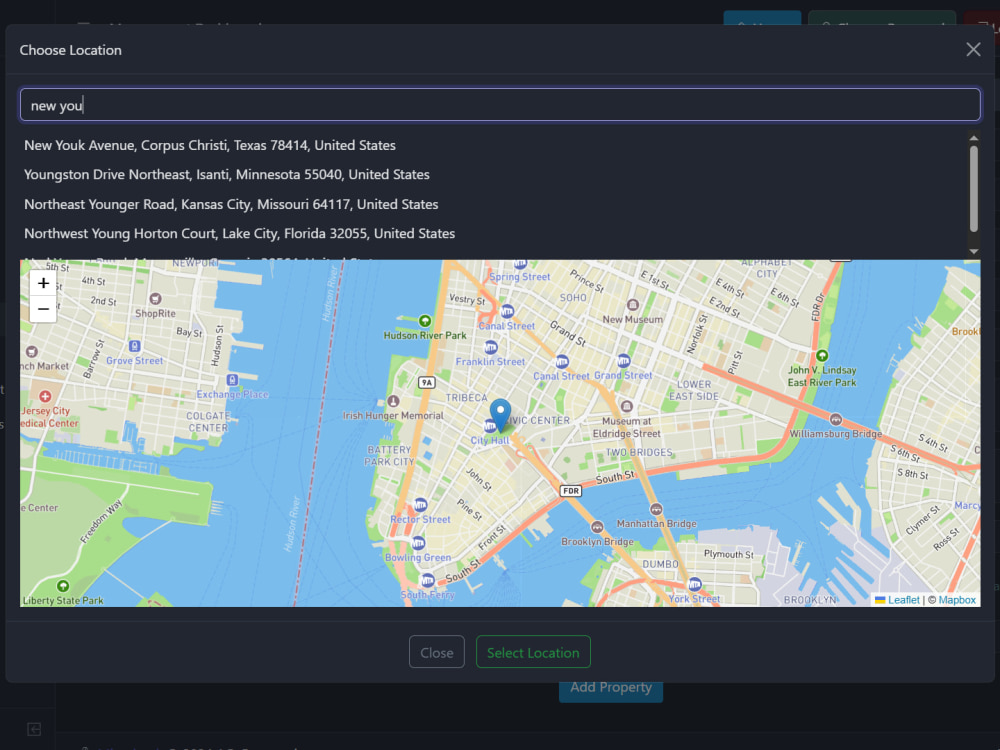Click the Grove Street transit icon
1000x750 pixels.
click(x=135, y=346)
